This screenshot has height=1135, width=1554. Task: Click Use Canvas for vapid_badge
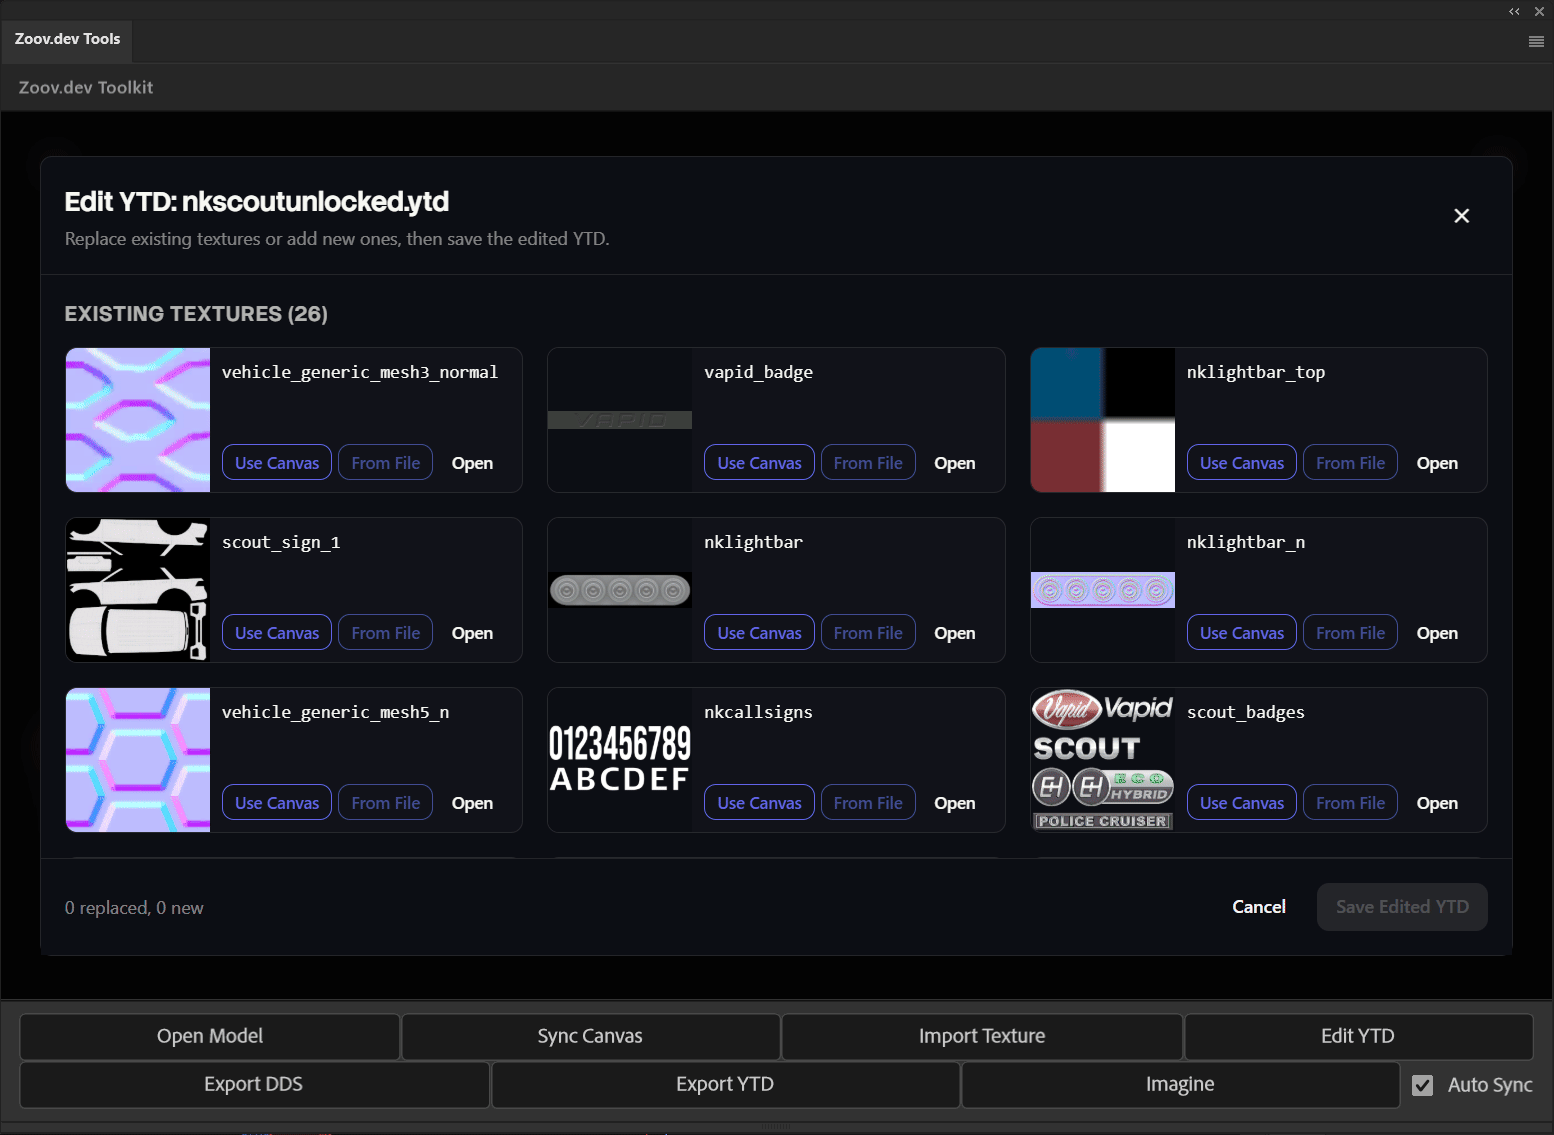[x=758, y=462]
